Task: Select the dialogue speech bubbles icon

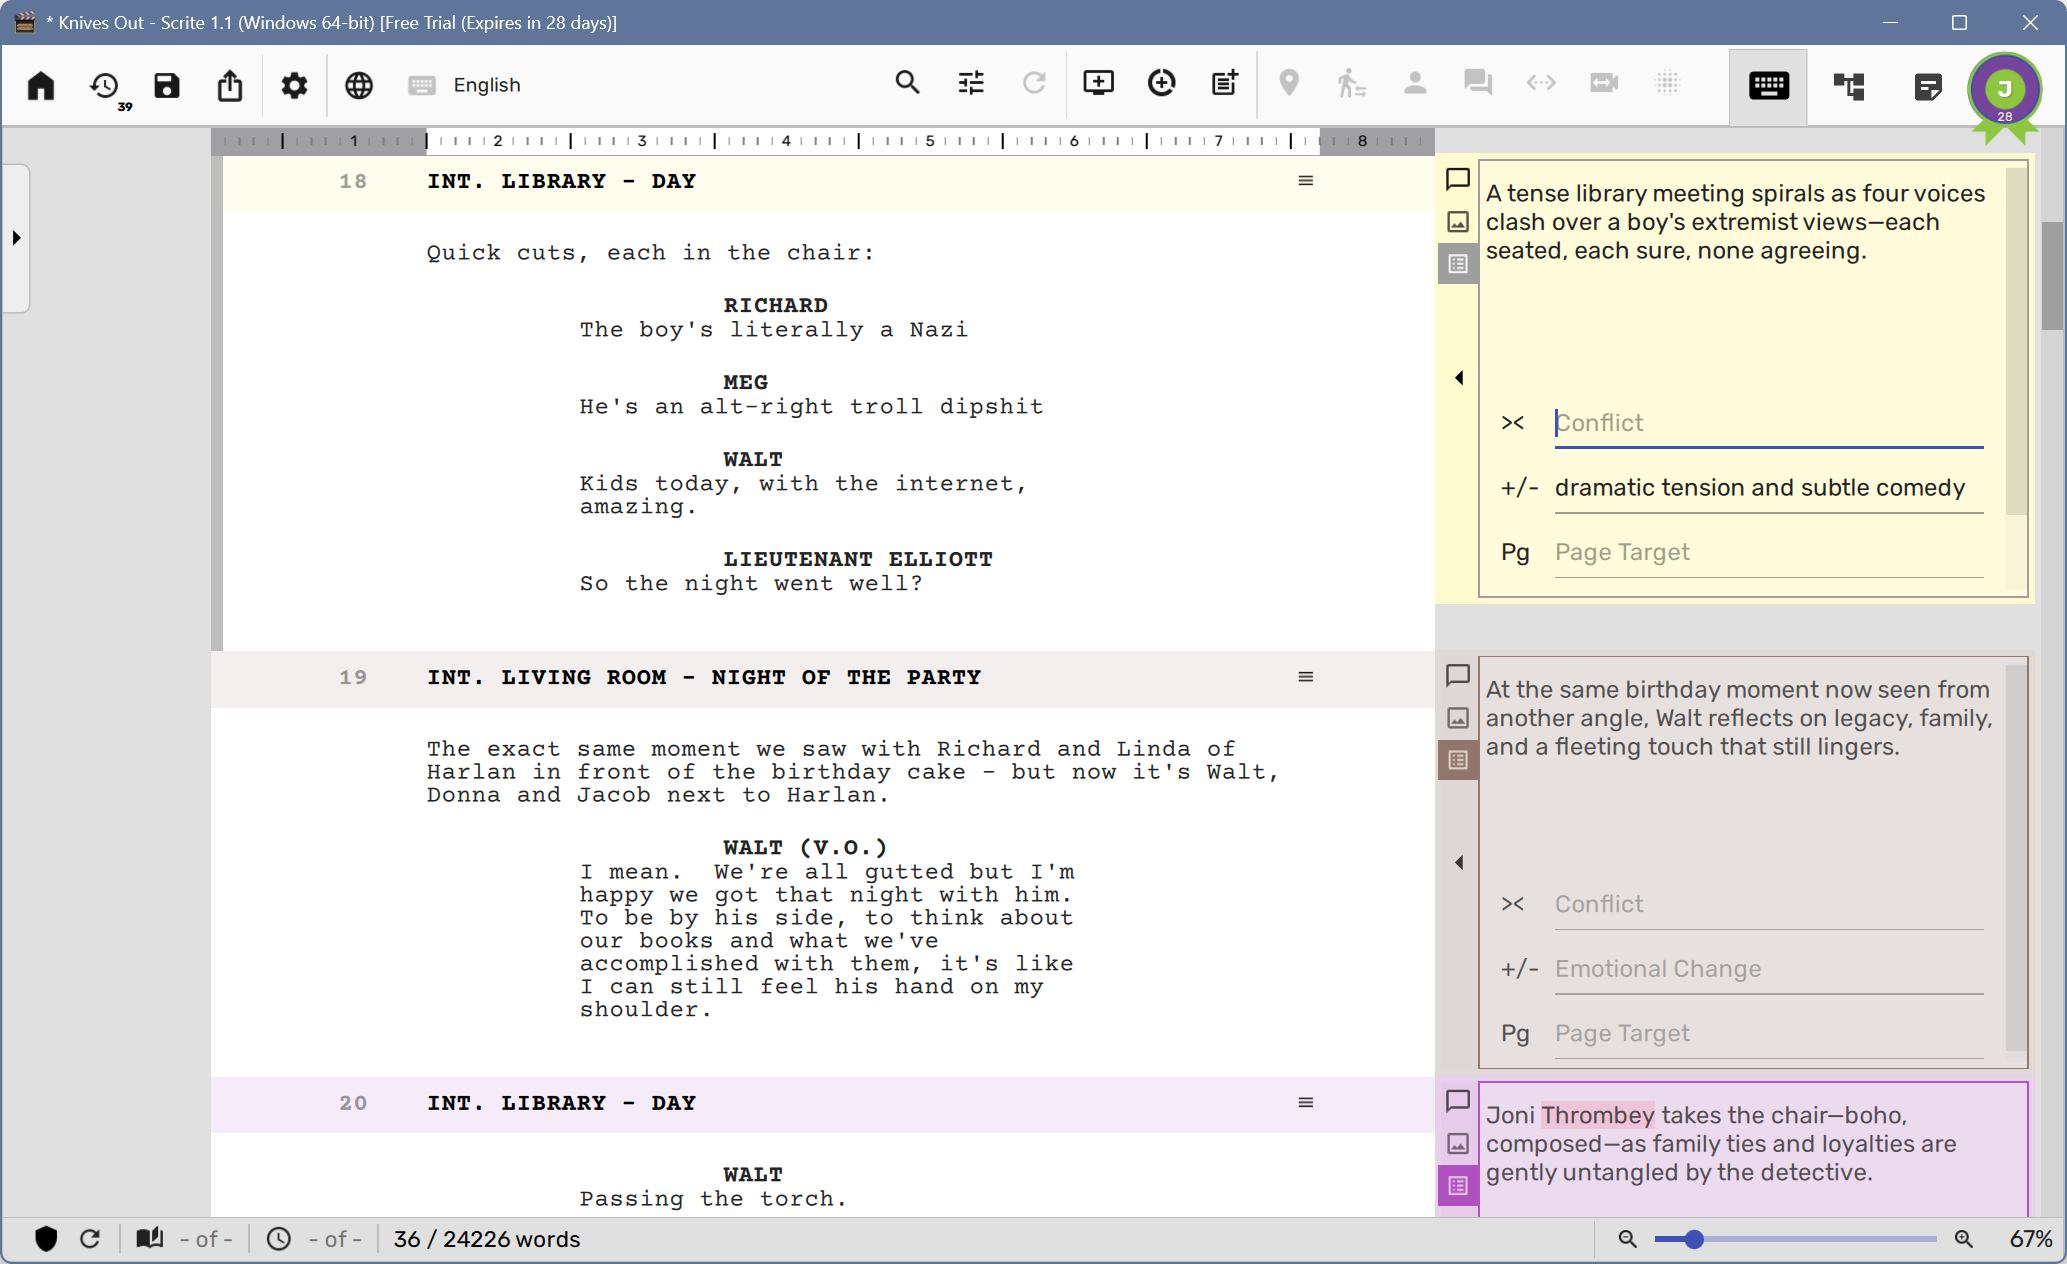Action: (x=1478, y=83)
